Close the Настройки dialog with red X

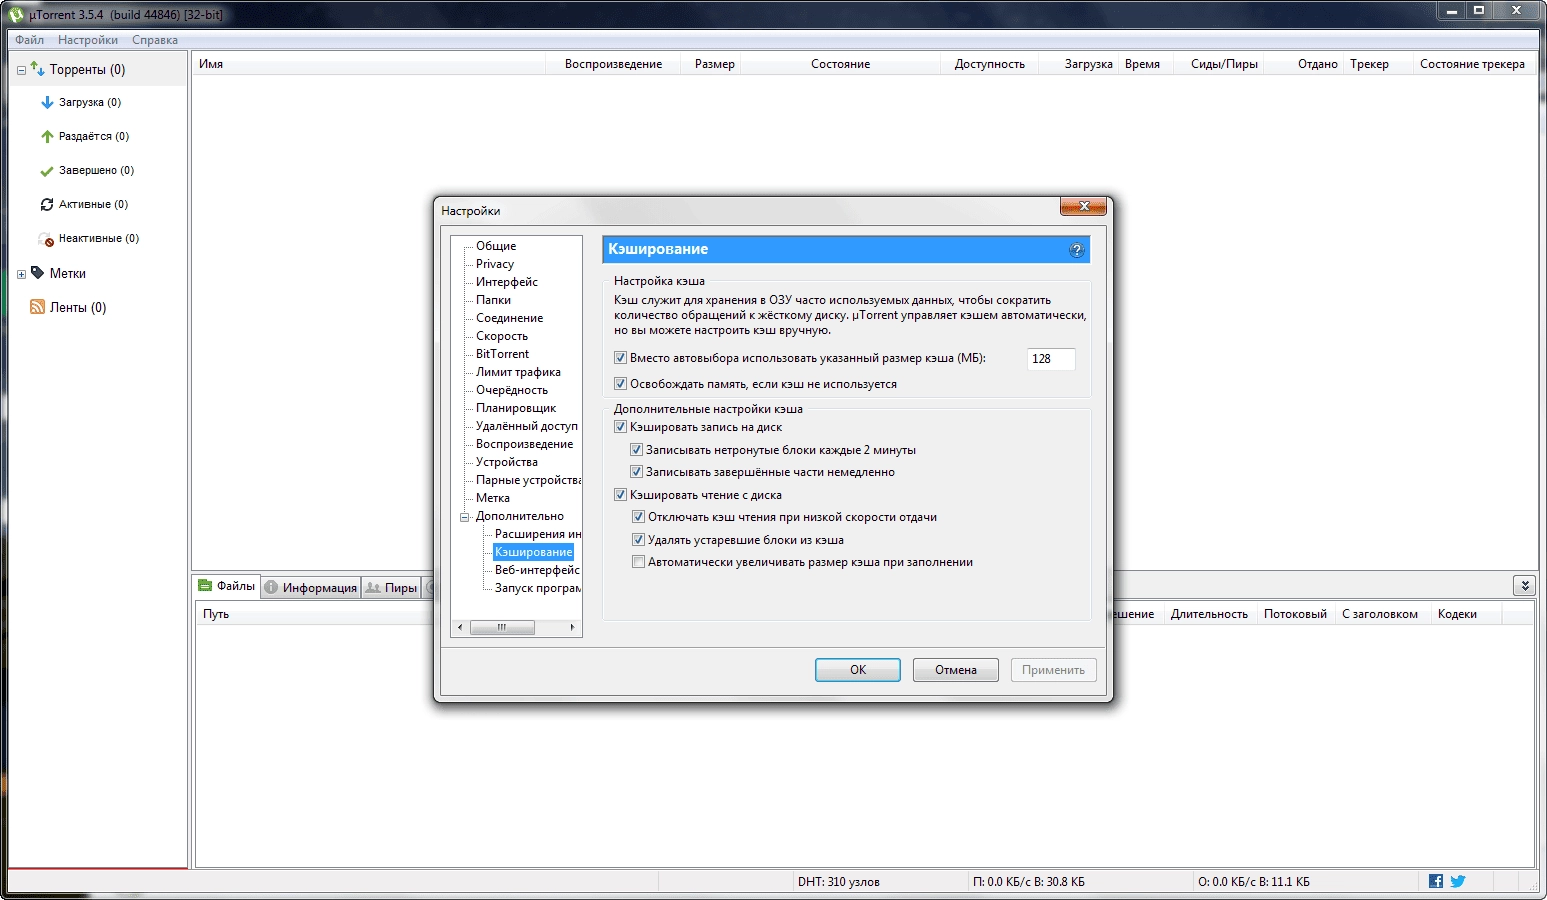[1083, 206]
